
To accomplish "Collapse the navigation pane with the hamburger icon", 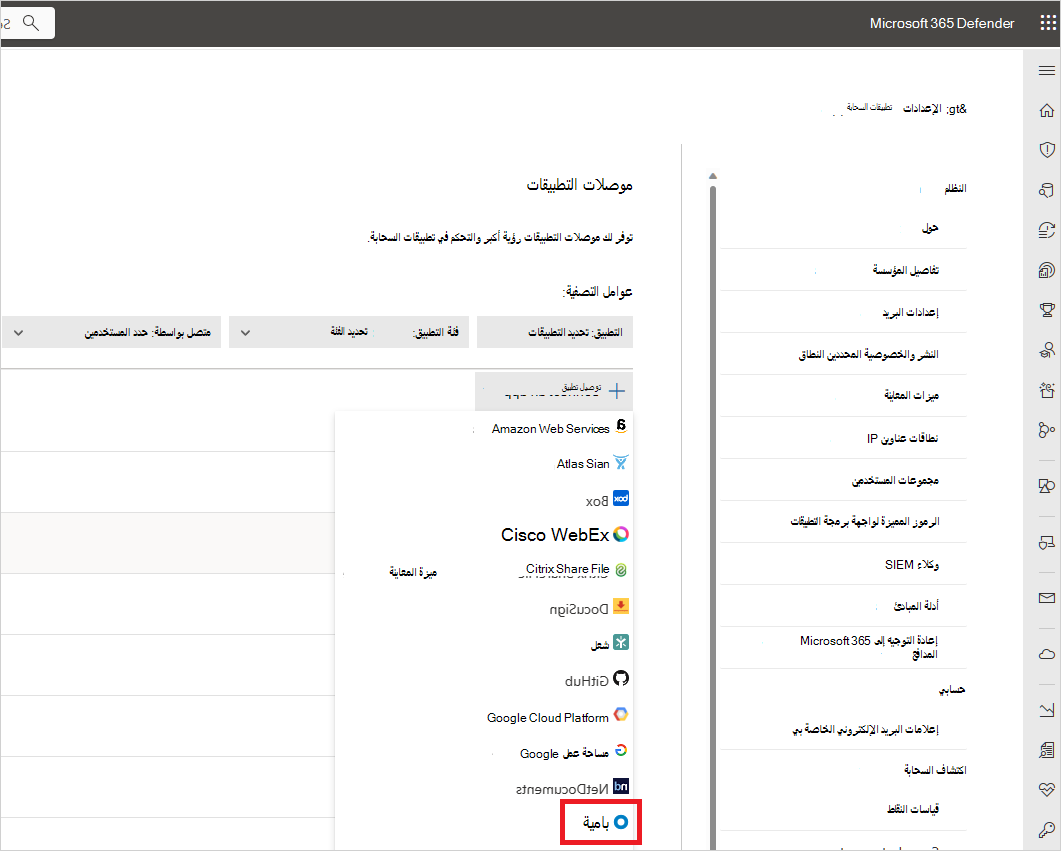I will point(1046,71).
